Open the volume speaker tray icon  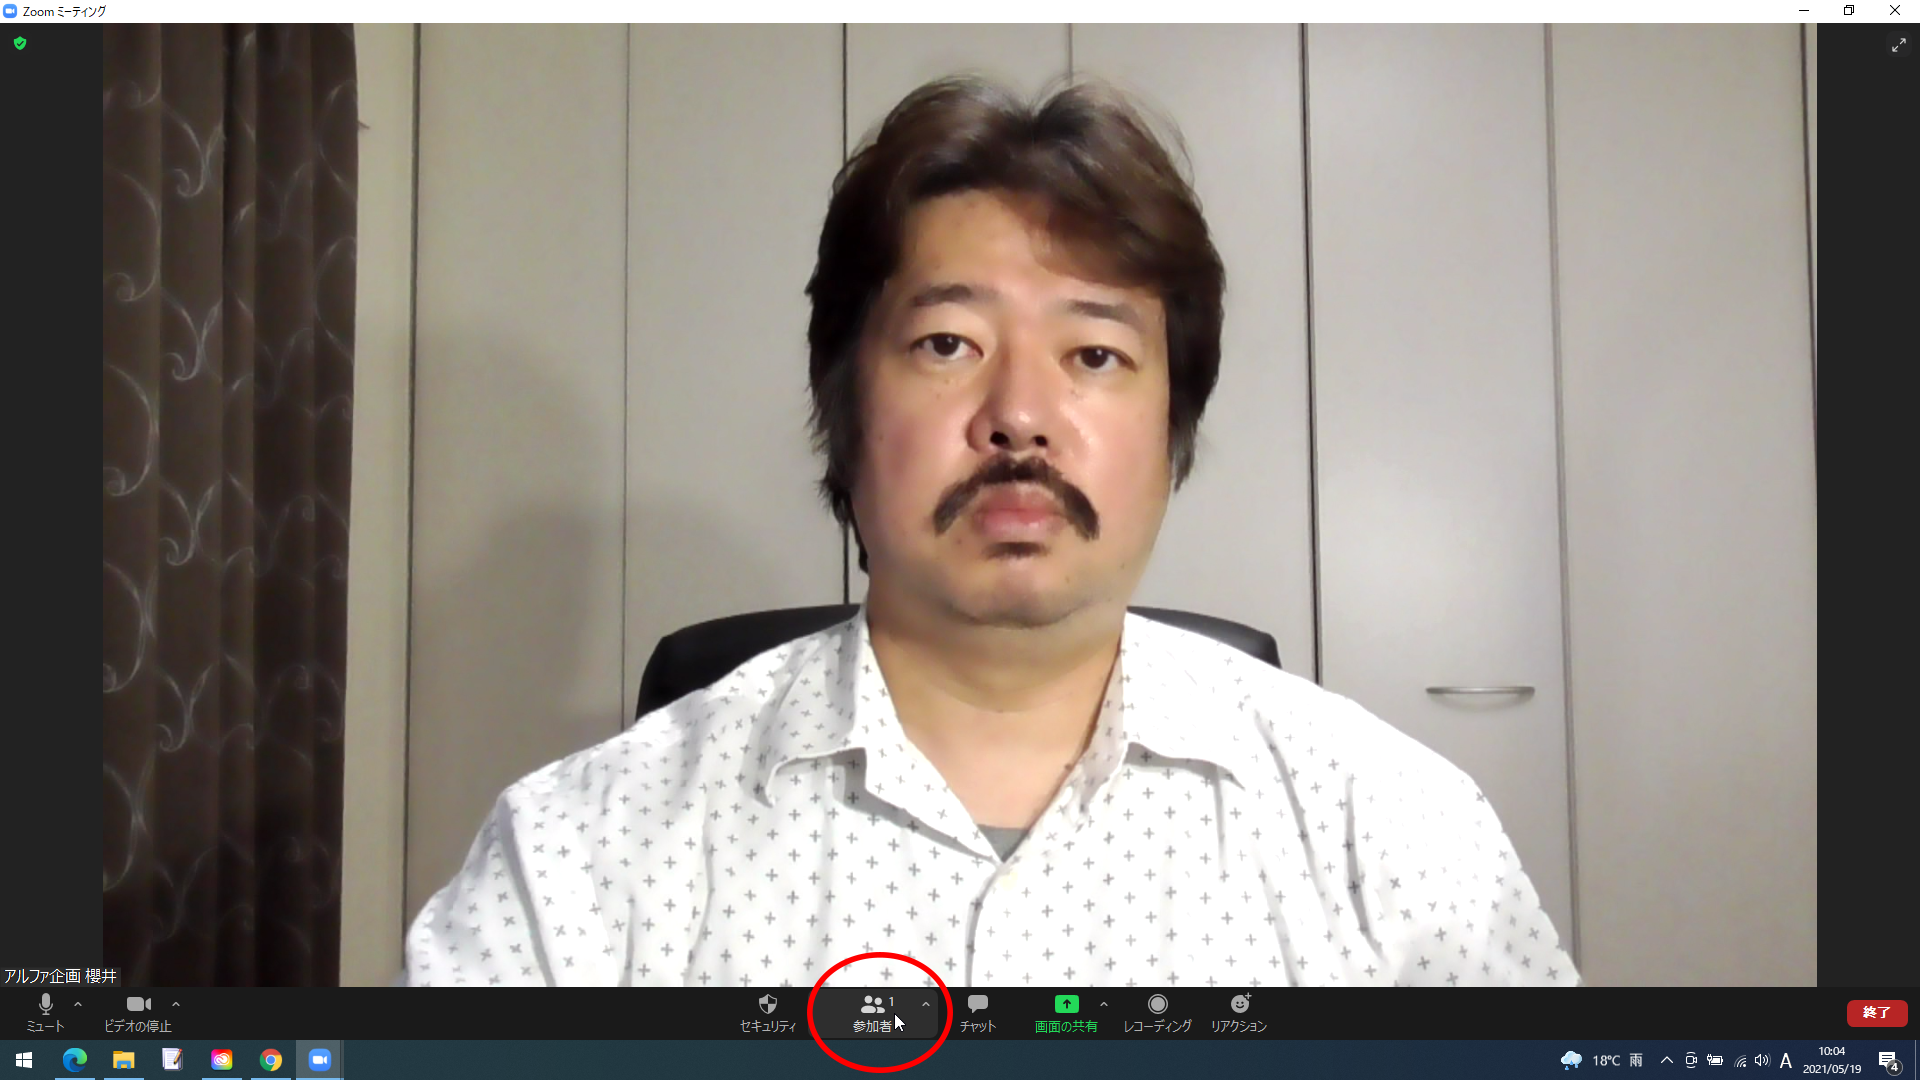pyautogui.click(x=1762, y=1060)
